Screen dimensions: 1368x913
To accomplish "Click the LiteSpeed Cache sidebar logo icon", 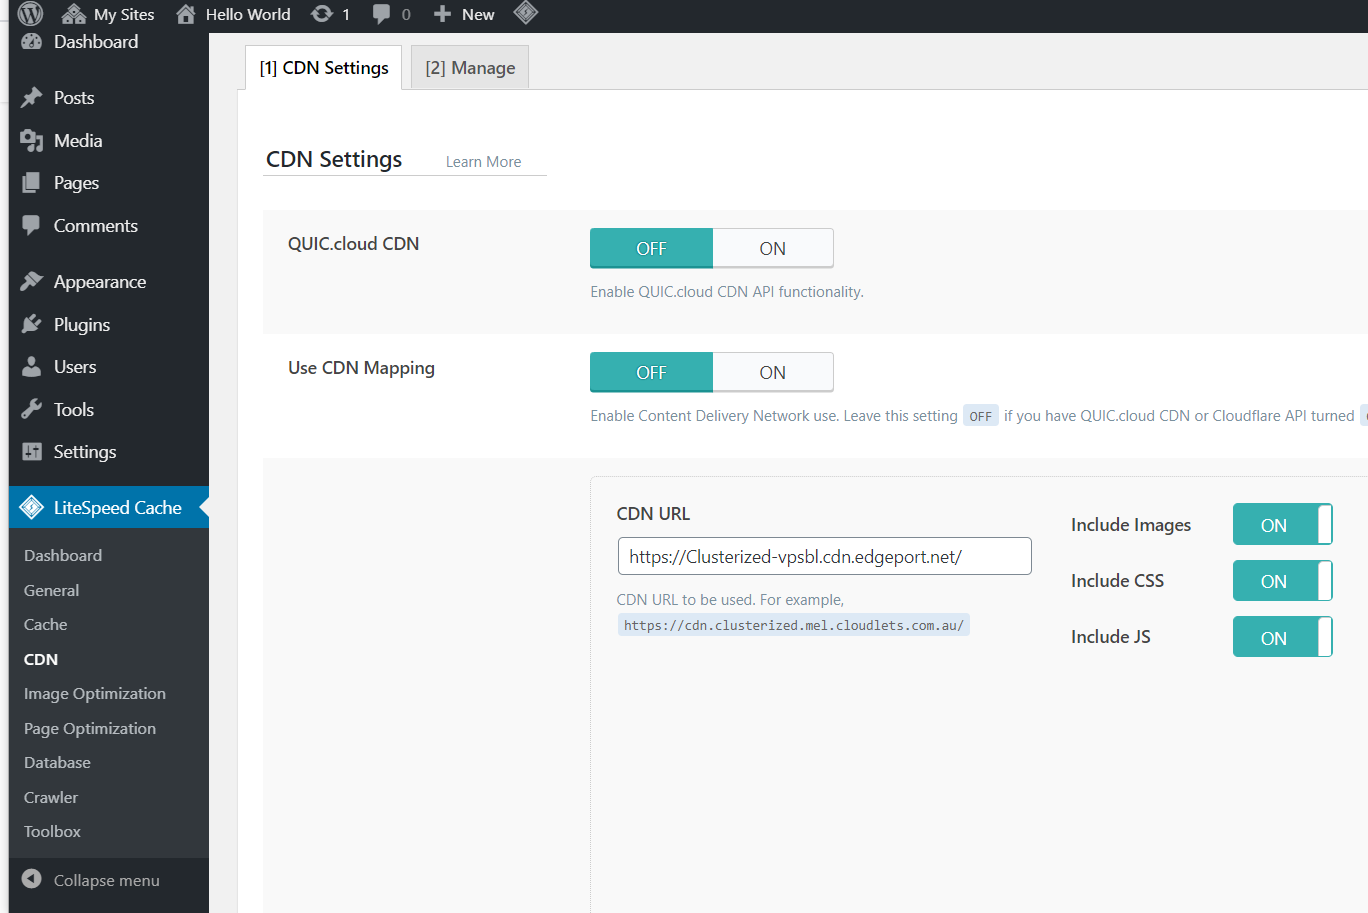I will click(x=32, y=507).
